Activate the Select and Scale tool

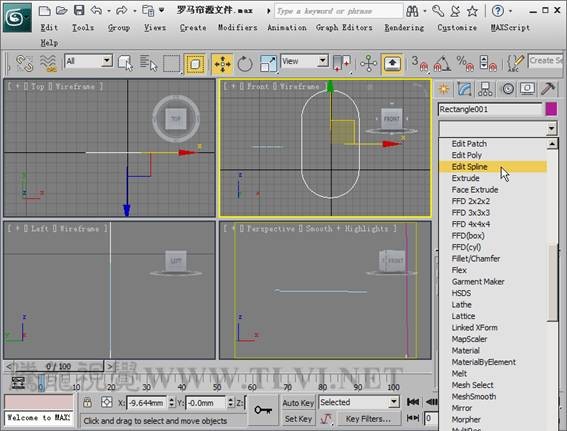[268, 64]
